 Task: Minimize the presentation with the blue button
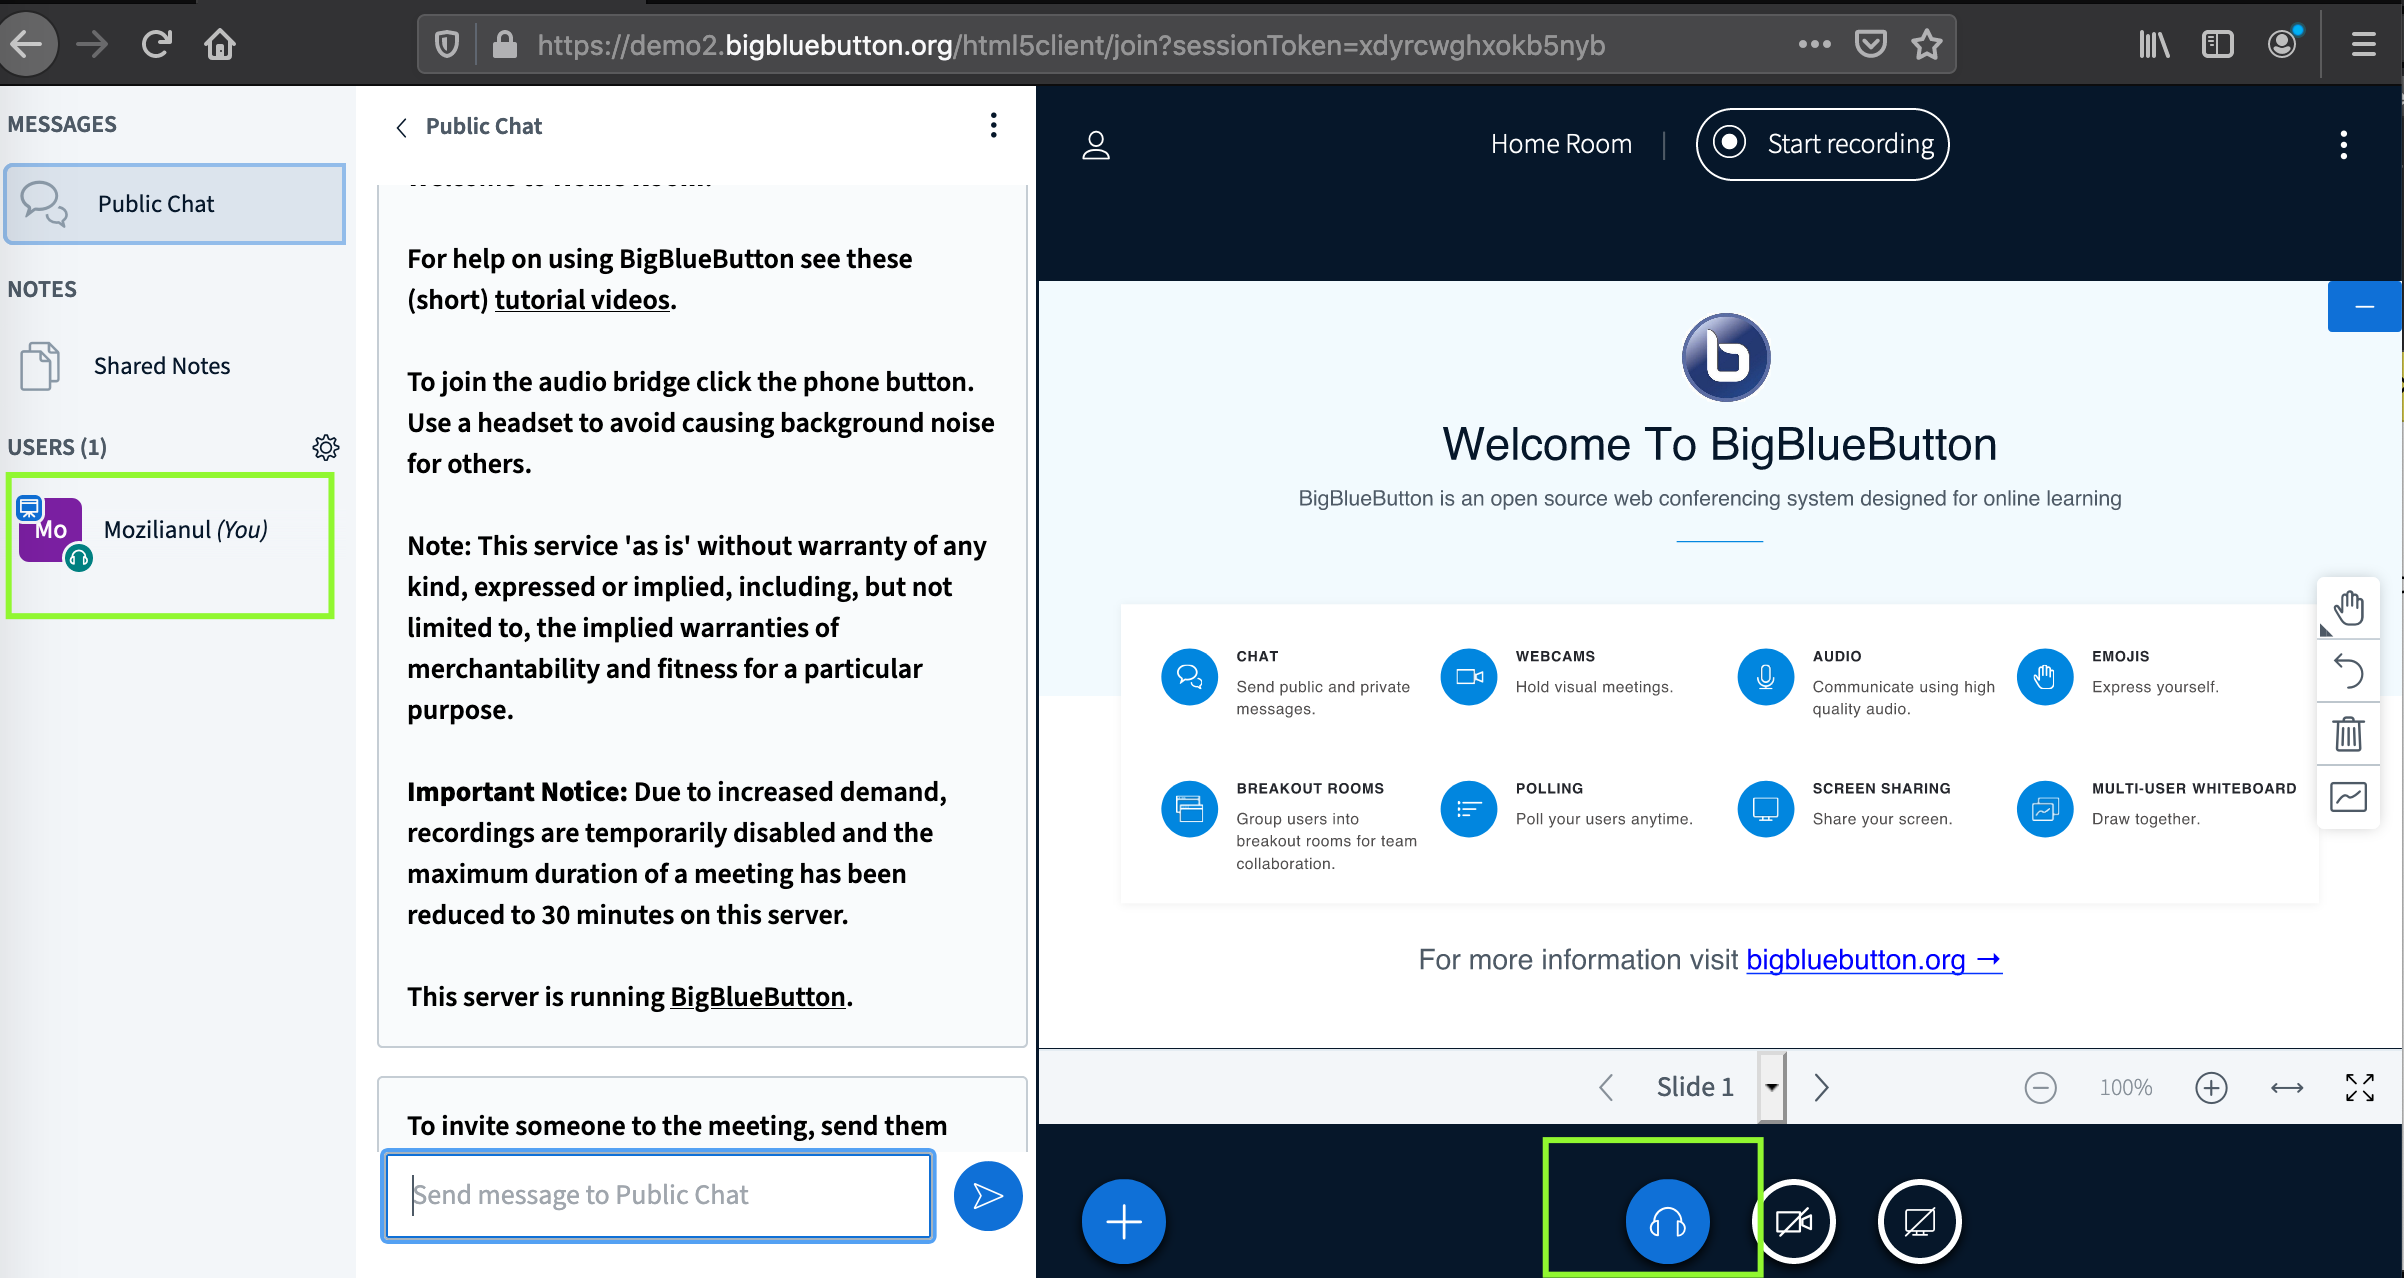pyautogui.click(x=2364, y=306)
